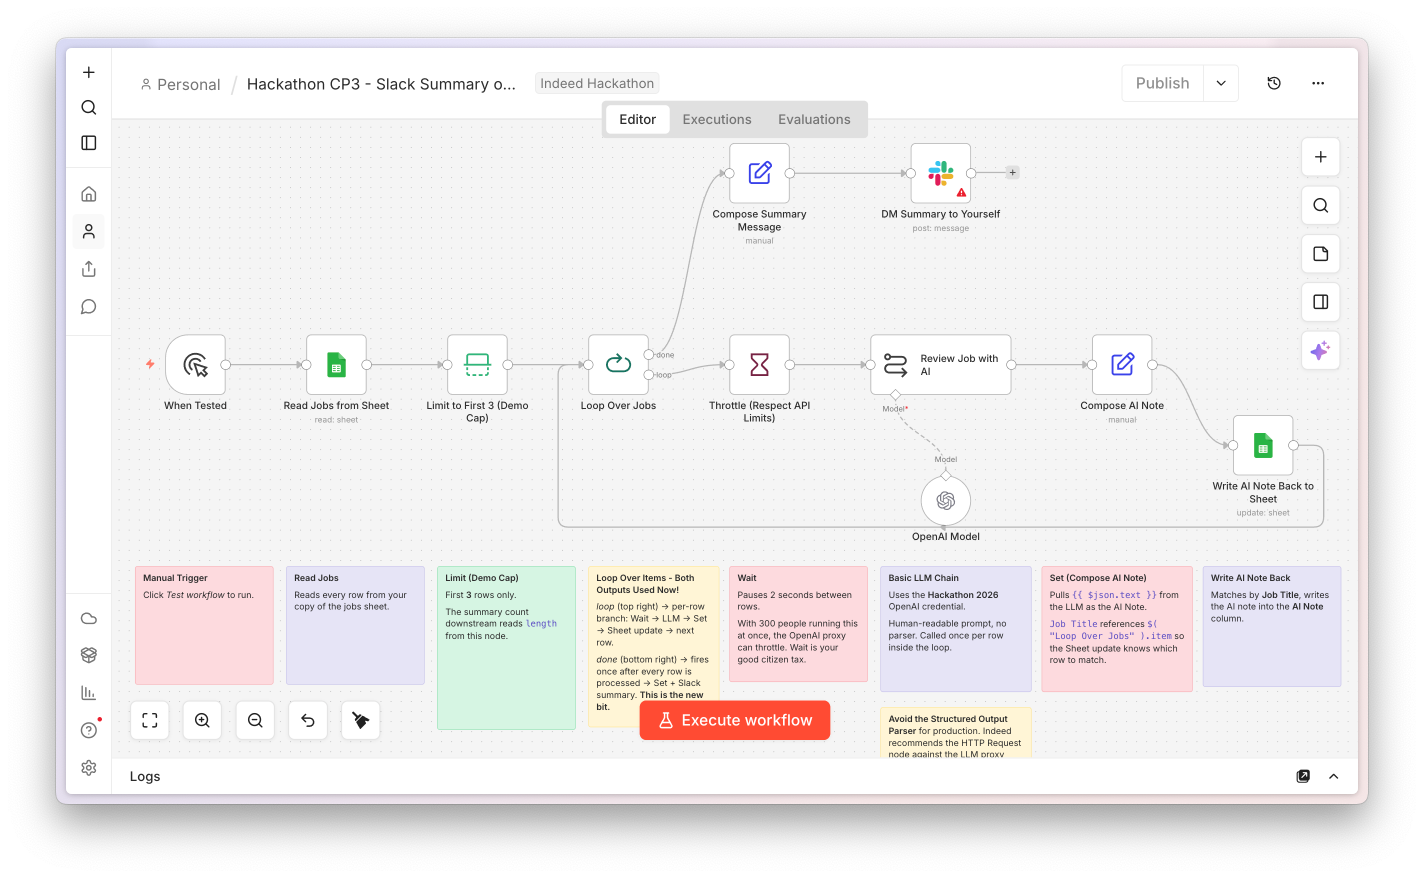This screenshot has width=1424, height=878.
Task: Click the share/upload icon in sidebar
Action: pos(89,269)
